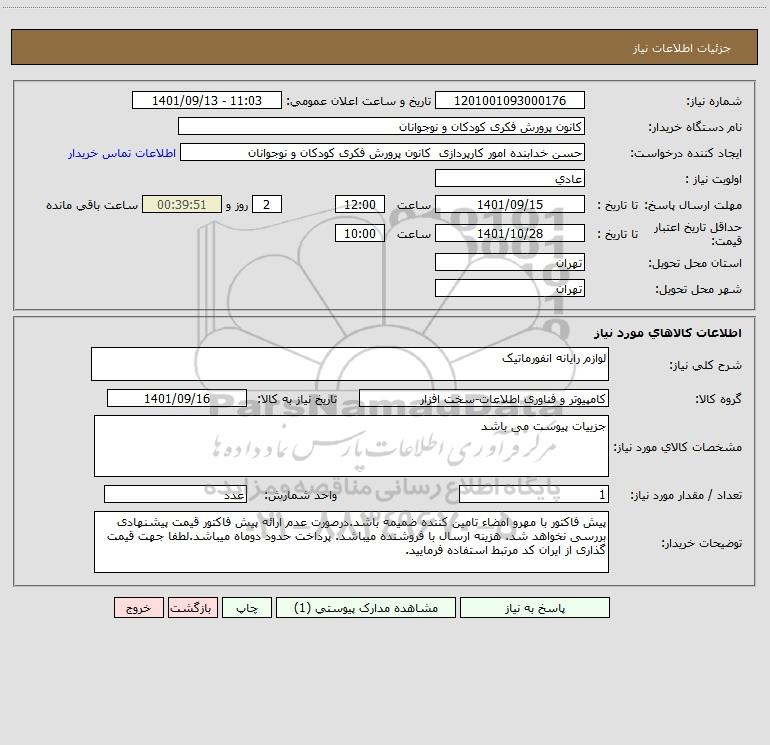Click the گروه کالا label
The image size is (770, 745).
(x=719, y=399)
